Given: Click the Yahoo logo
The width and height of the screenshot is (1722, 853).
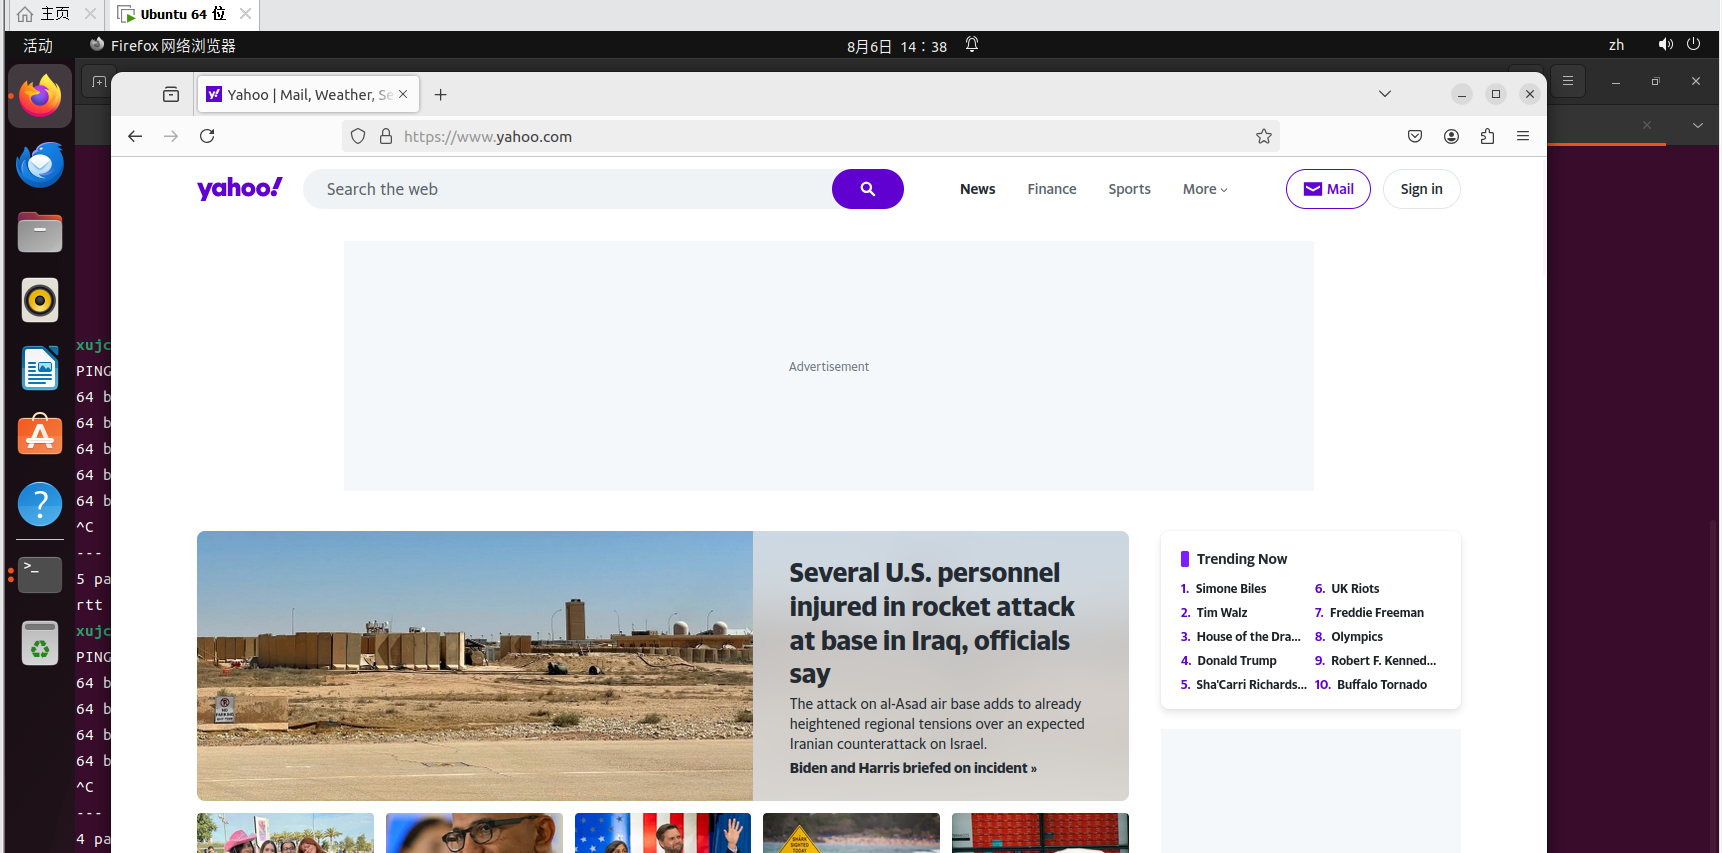Looking at the screenshot, I should point(240,188).
